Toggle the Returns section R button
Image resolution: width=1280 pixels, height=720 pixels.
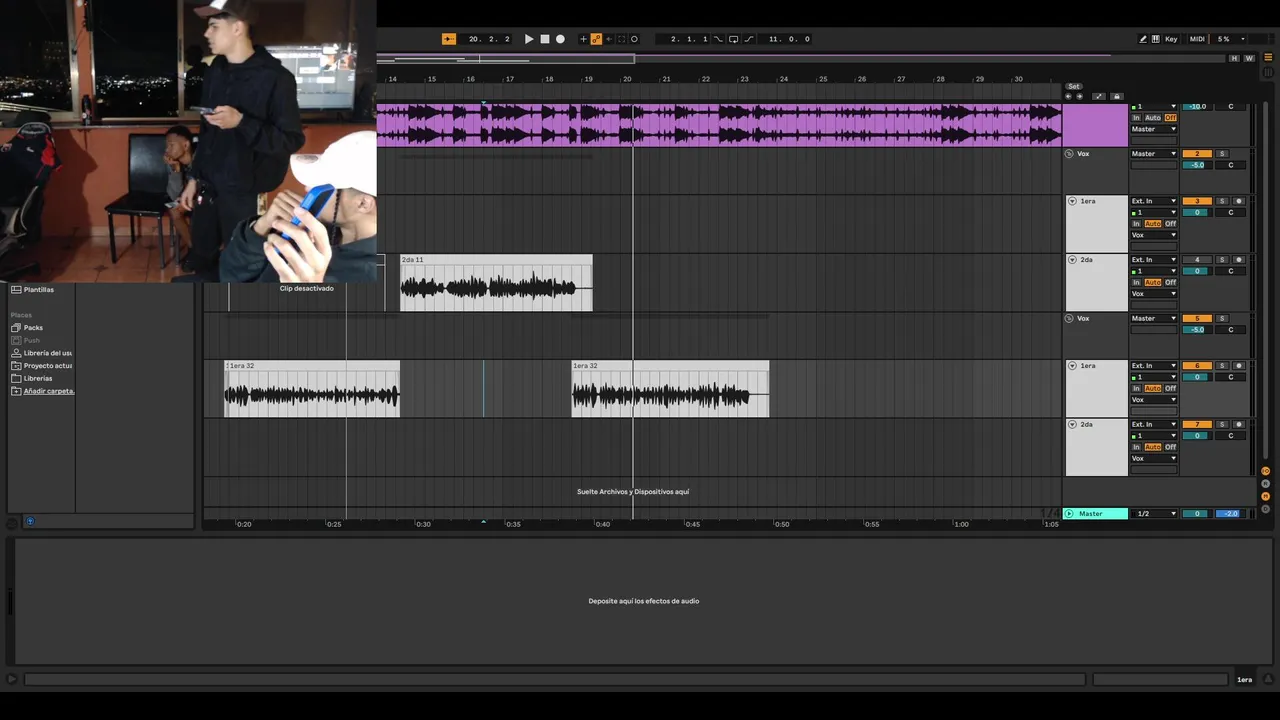pos(1265,483)
